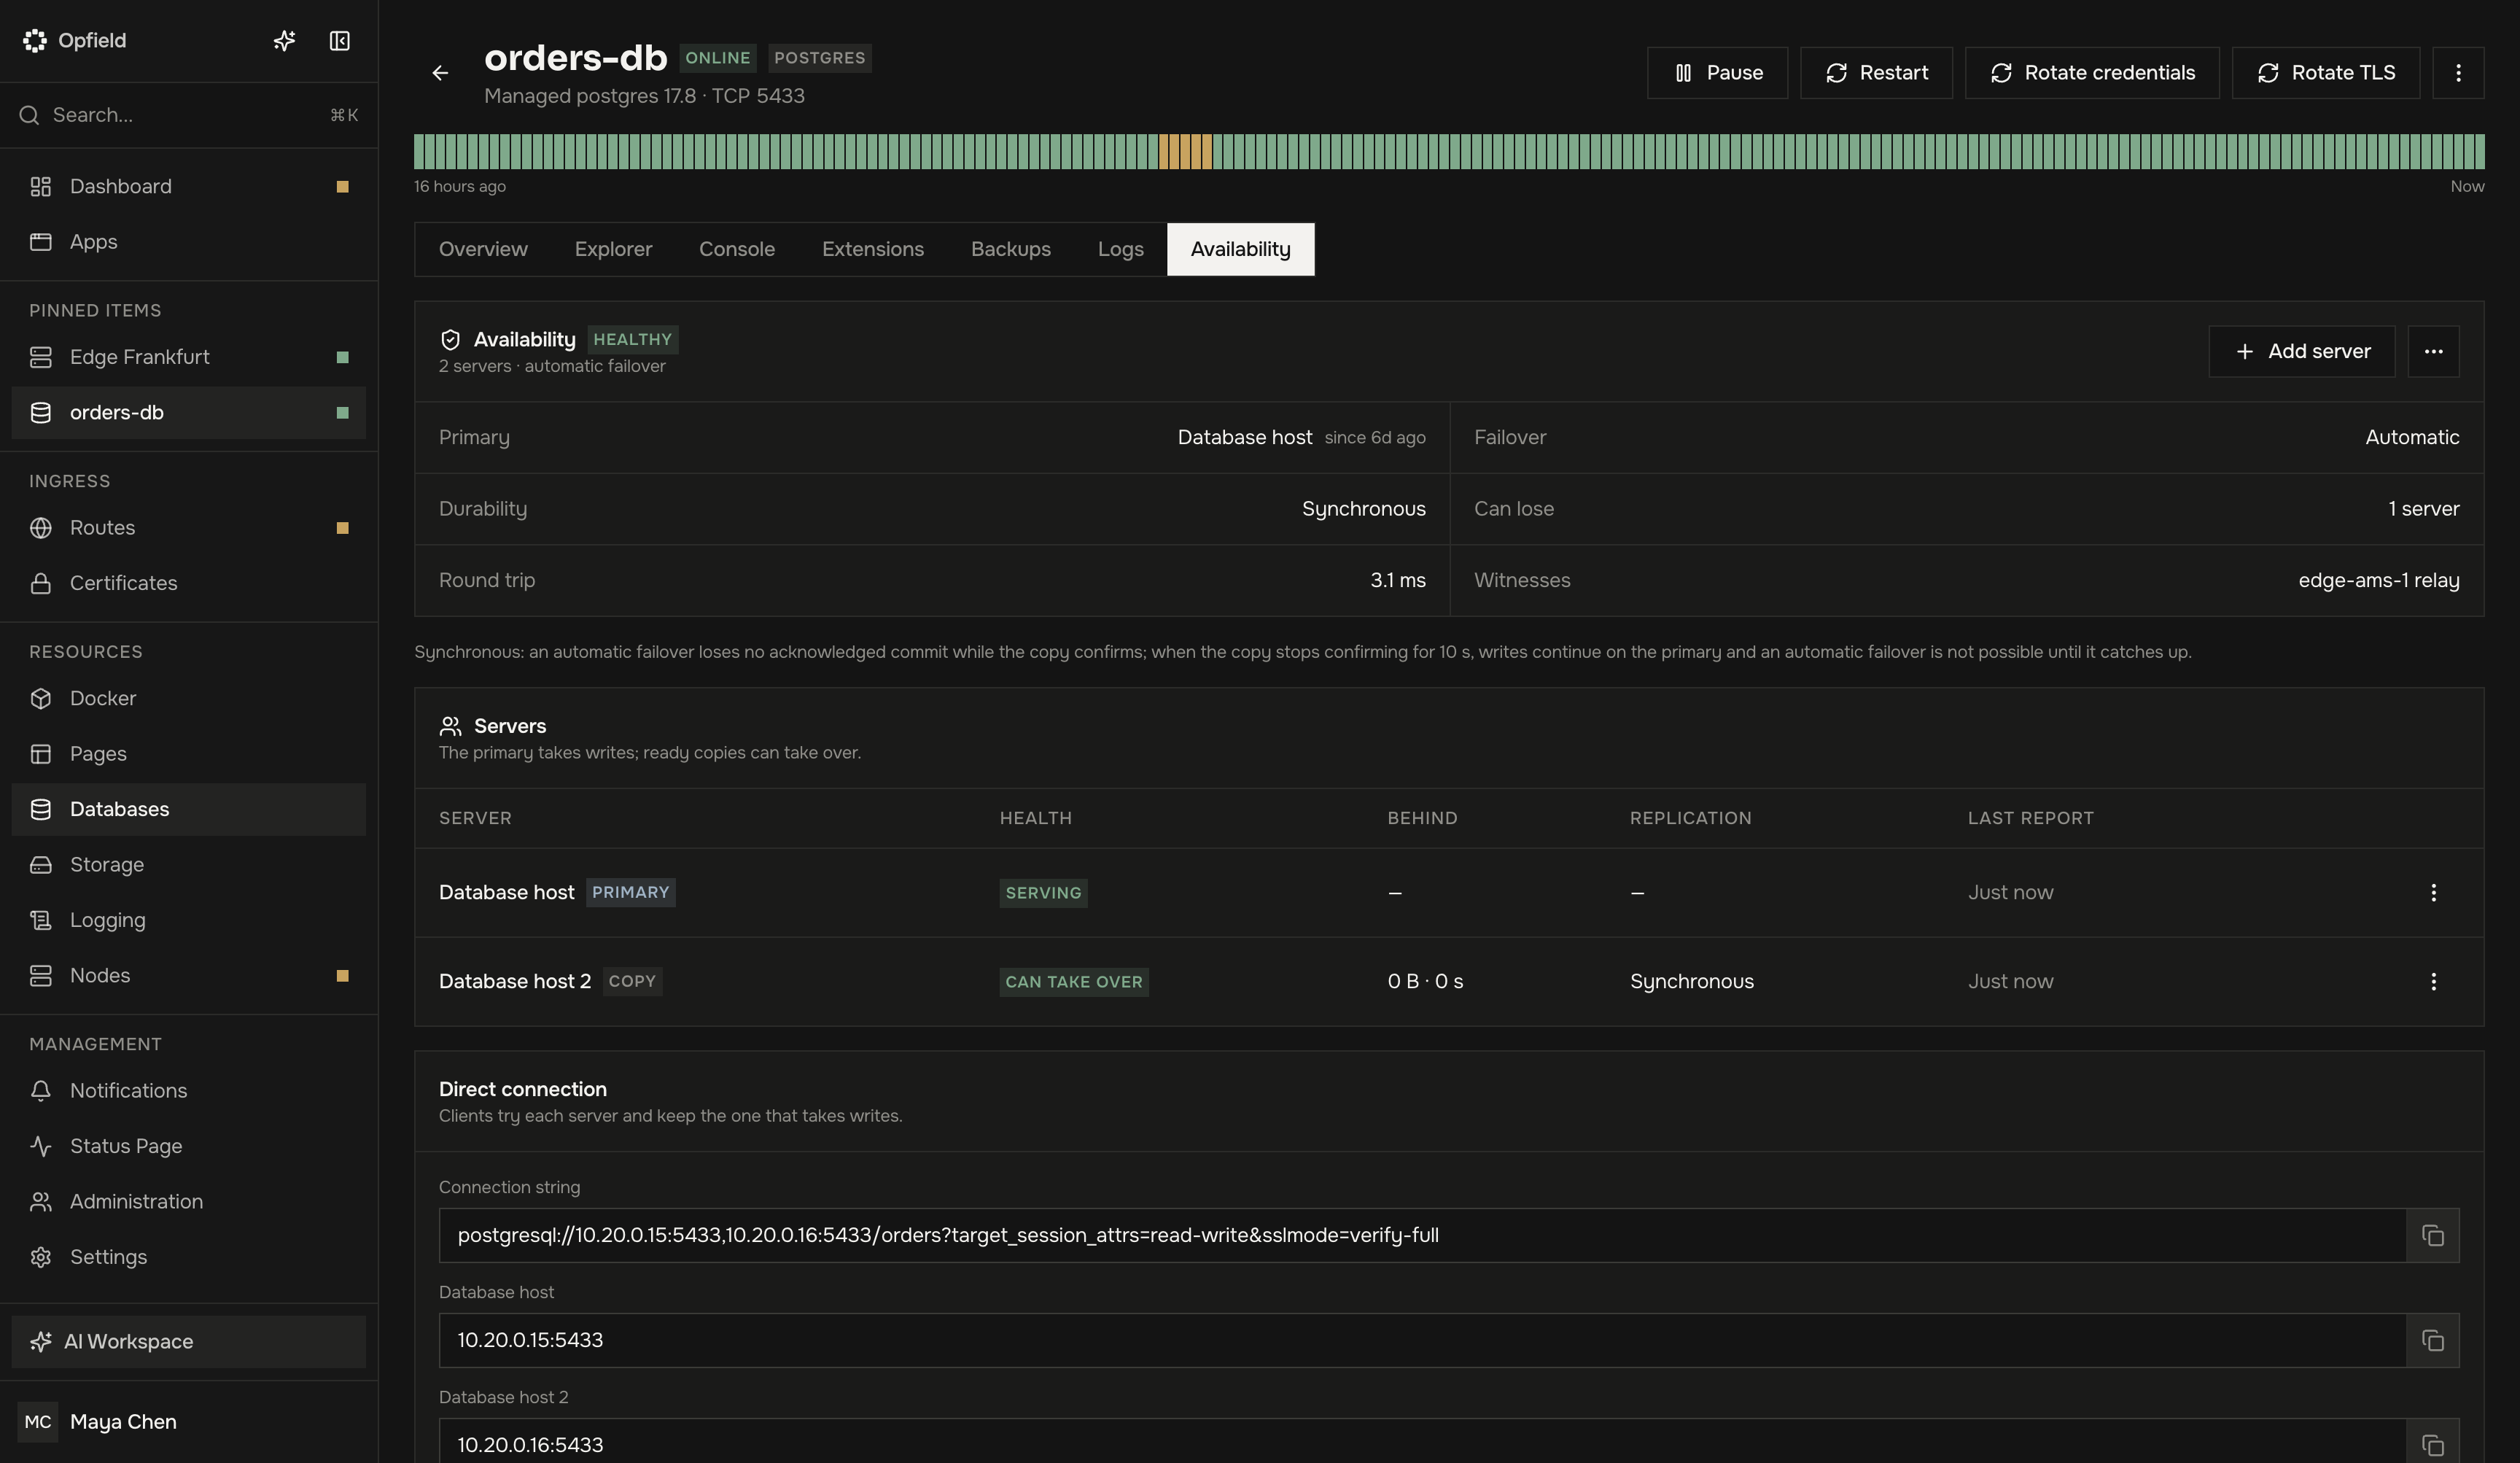Copy the 10.20.0.15:5433 address
The width and height of the screenshot is (2520, 1463).
2432,1340
